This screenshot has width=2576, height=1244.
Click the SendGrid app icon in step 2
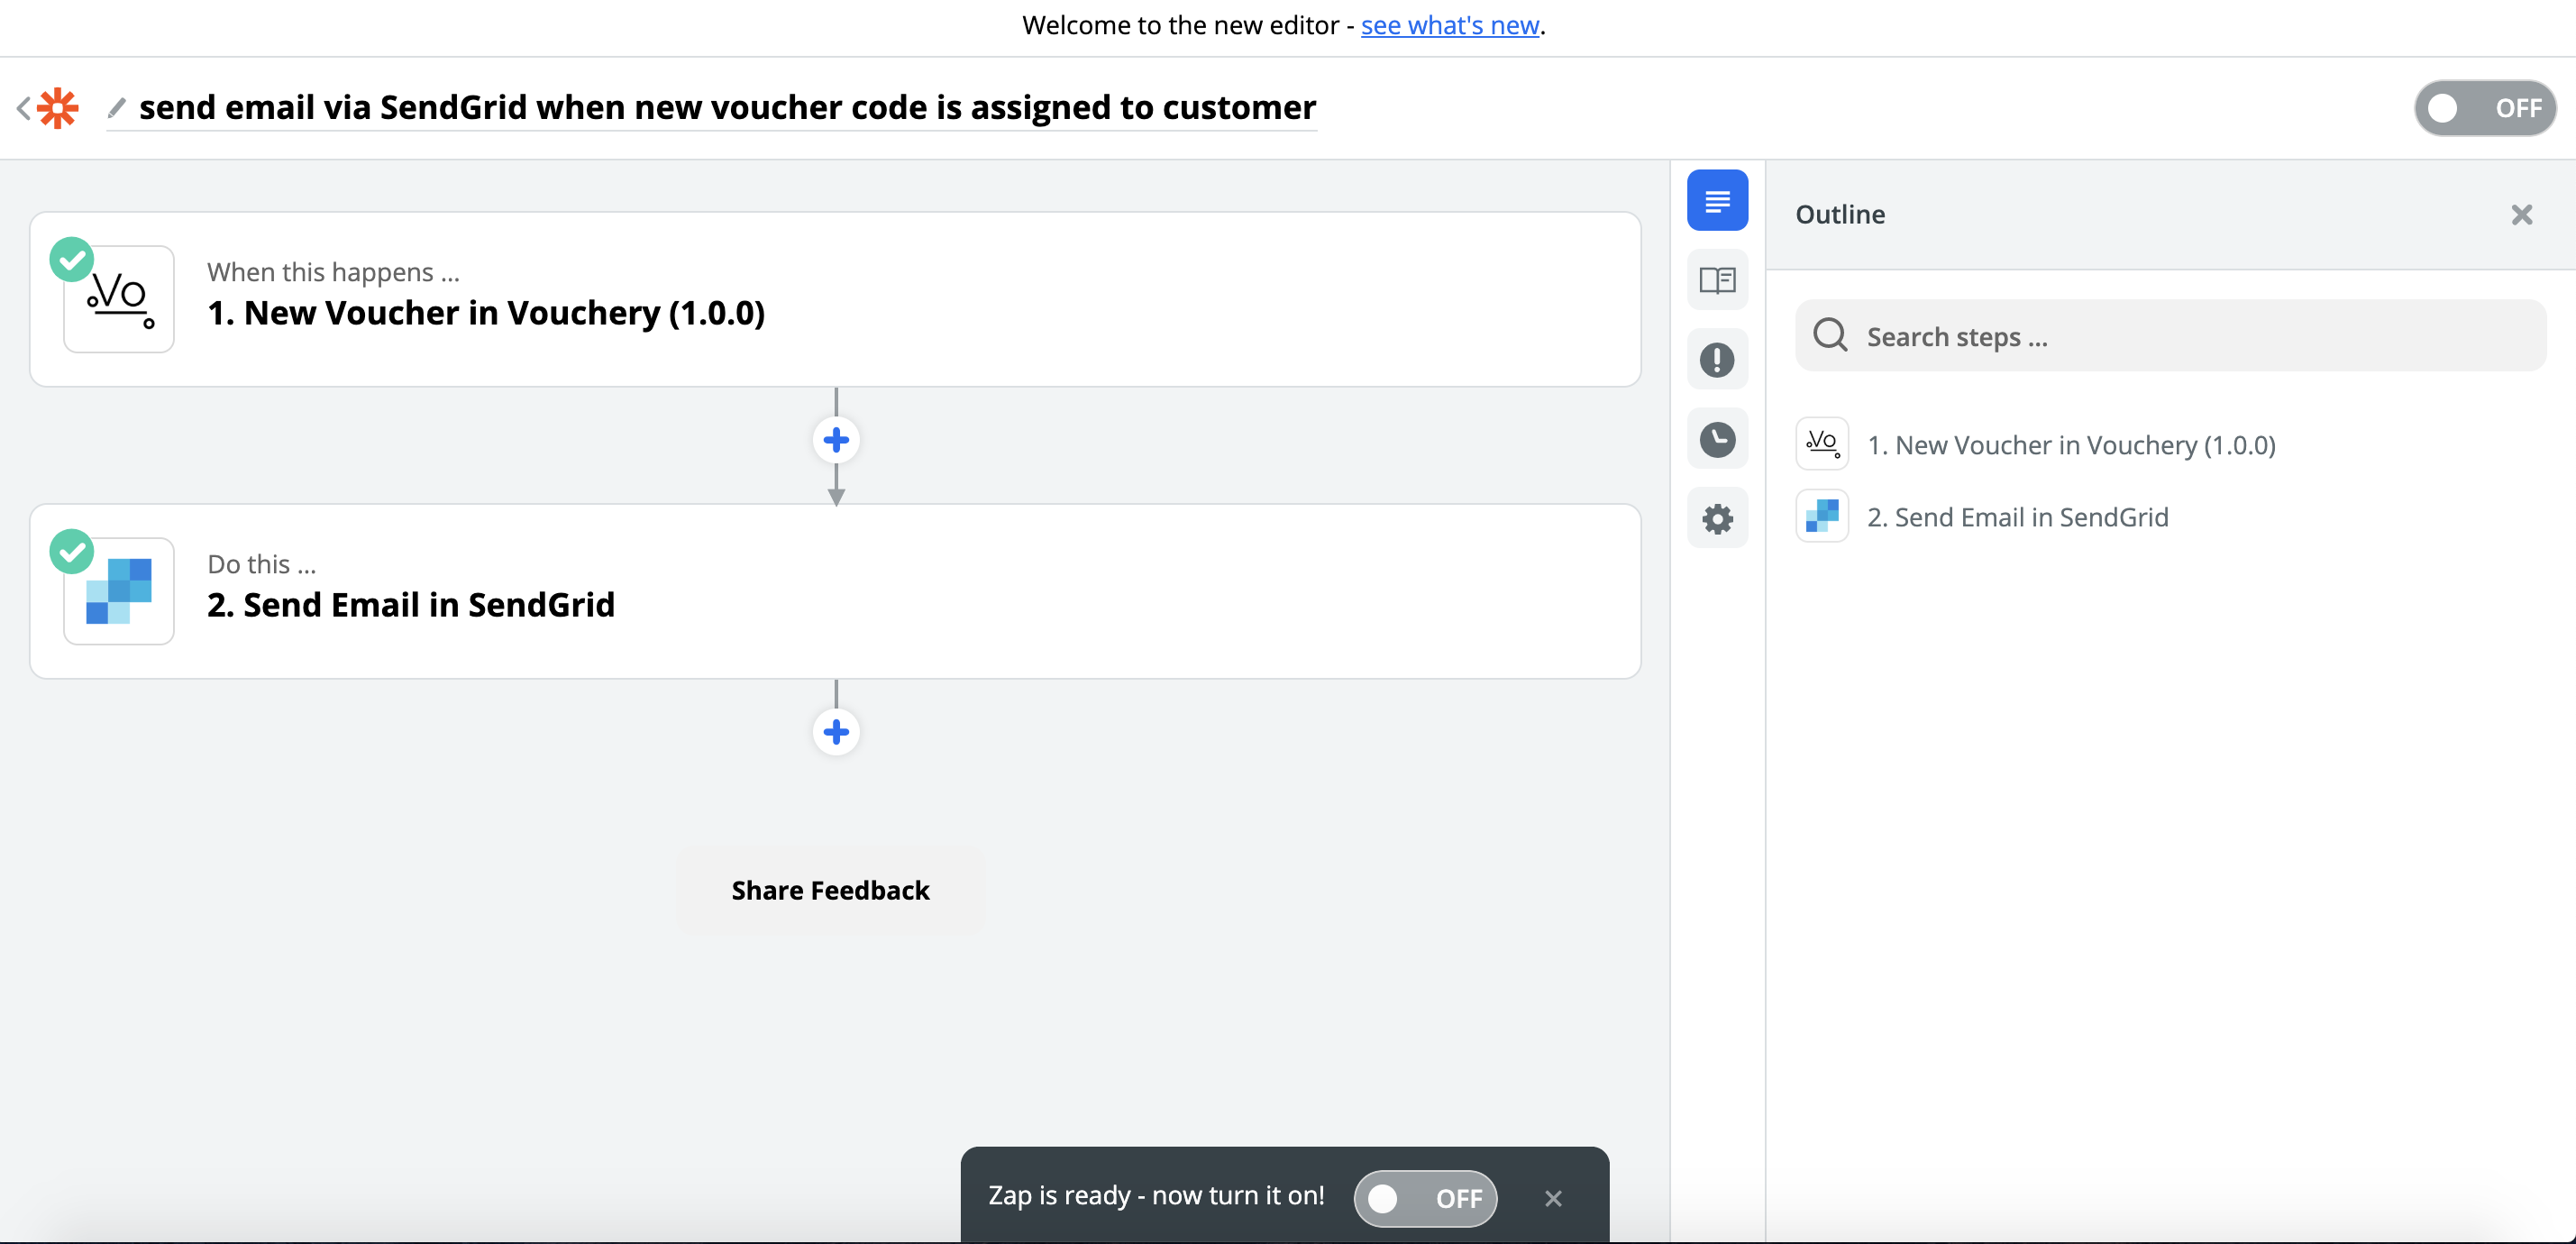[x=119, y=591]
